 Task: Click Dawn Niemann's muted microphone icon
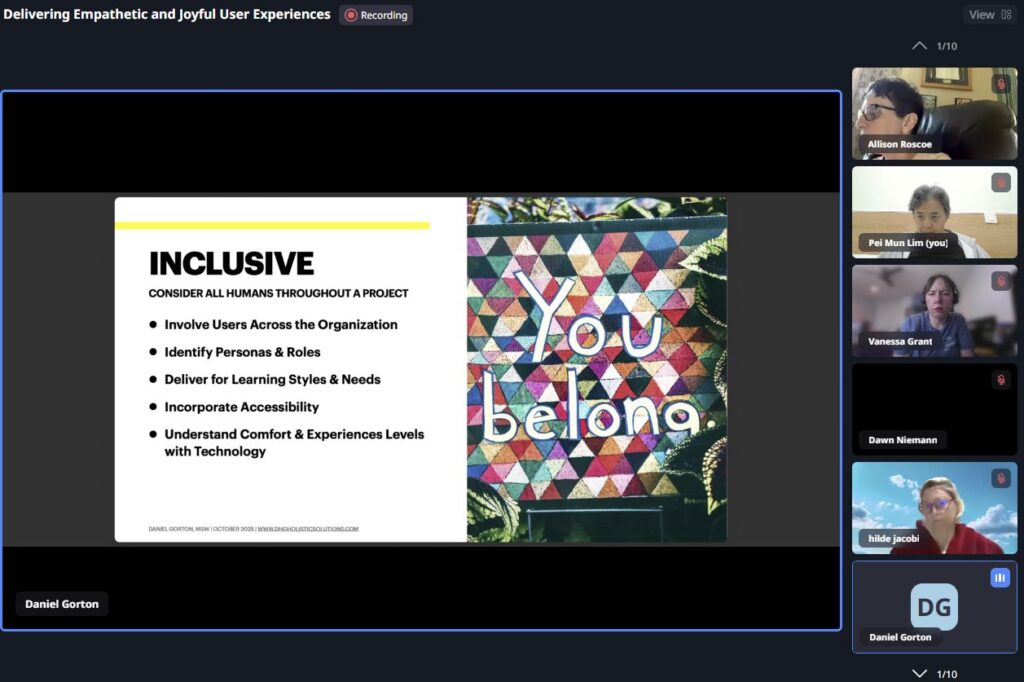tap(1000, 380)
